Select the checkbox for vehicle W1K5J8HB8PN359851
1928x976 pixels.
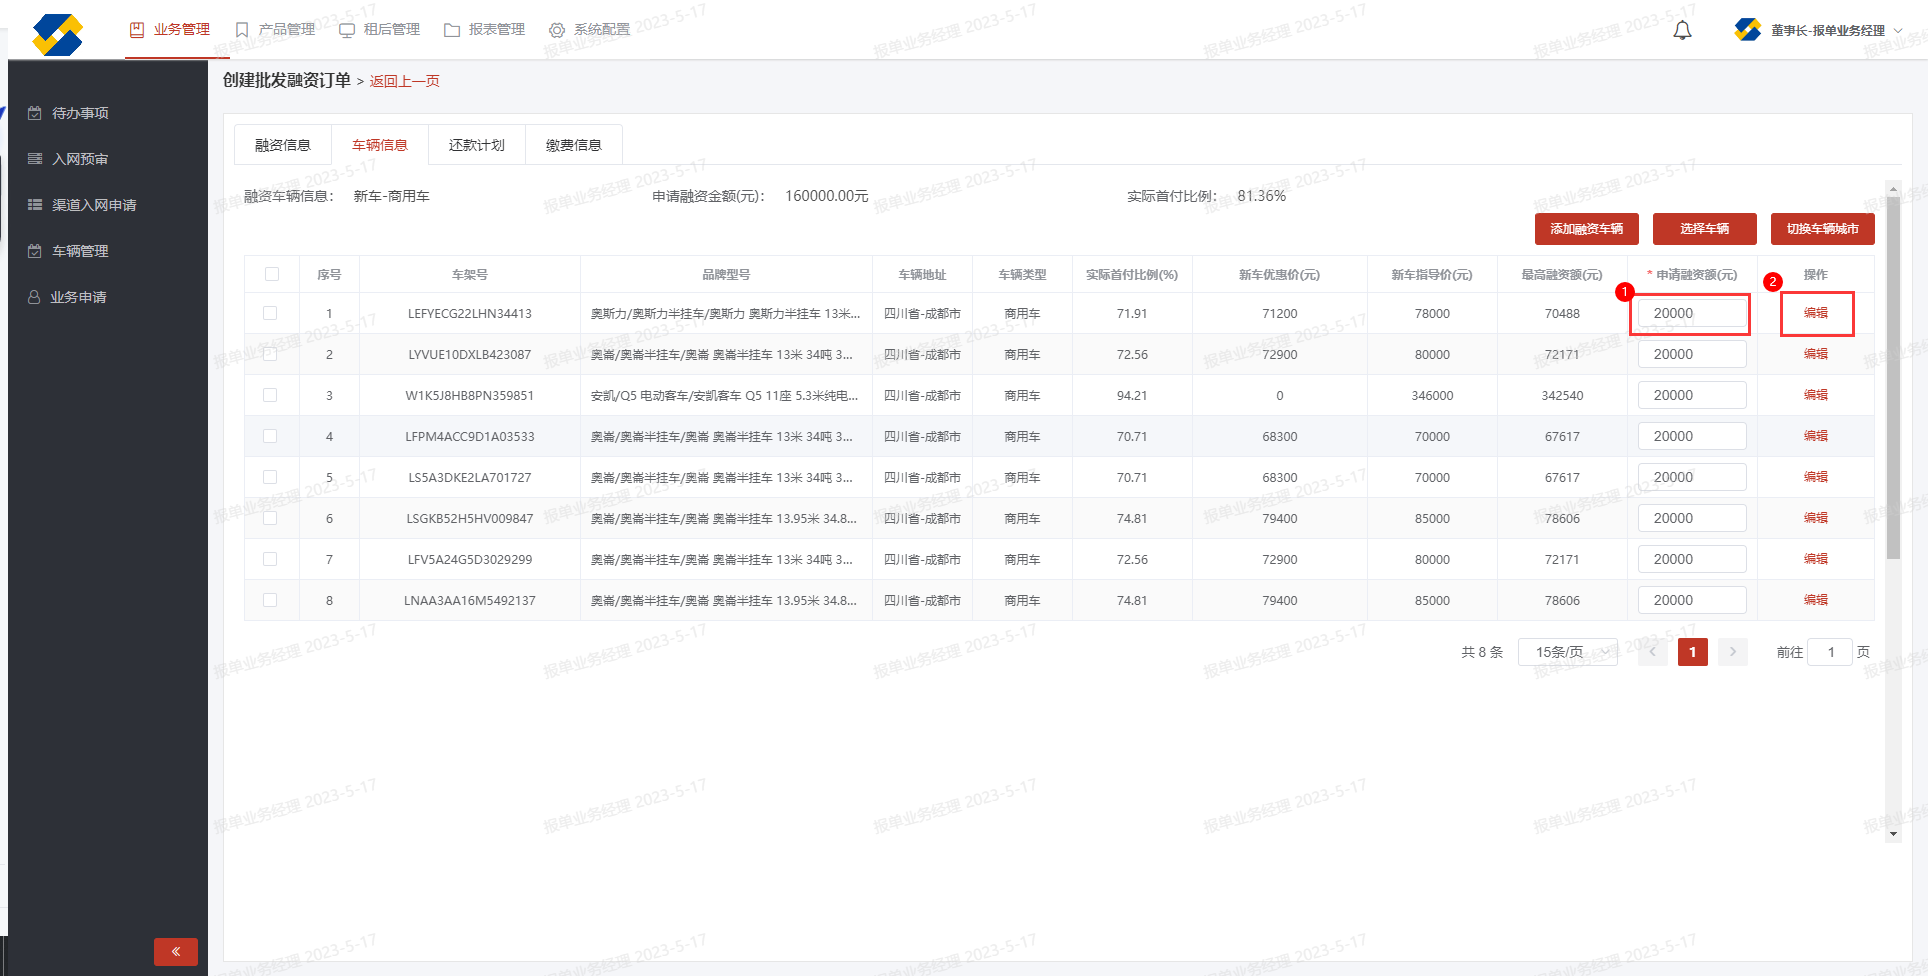click(x=270, y=395)
